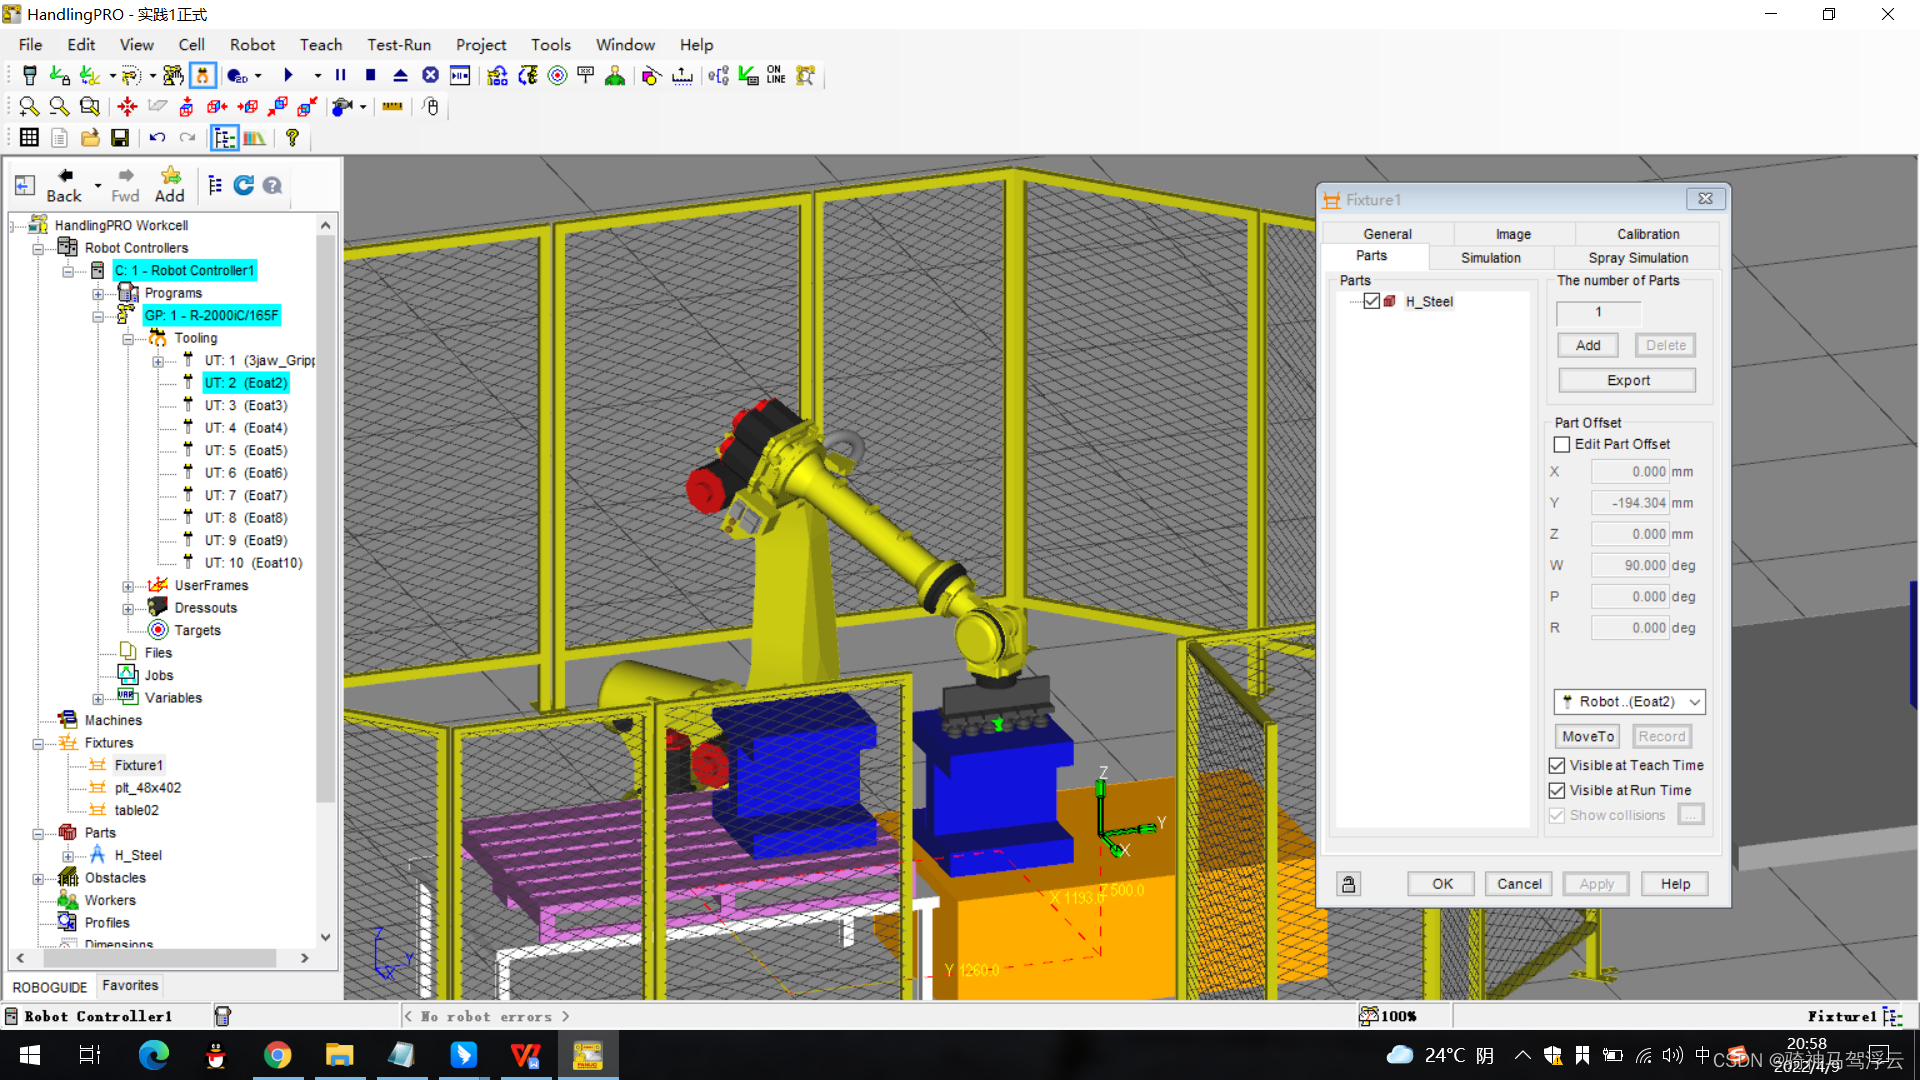The height and width of the screenshot is (1080, 1920).
Task: Click the abort (X circle) toolbar icon
Action: tap(430, 76)
